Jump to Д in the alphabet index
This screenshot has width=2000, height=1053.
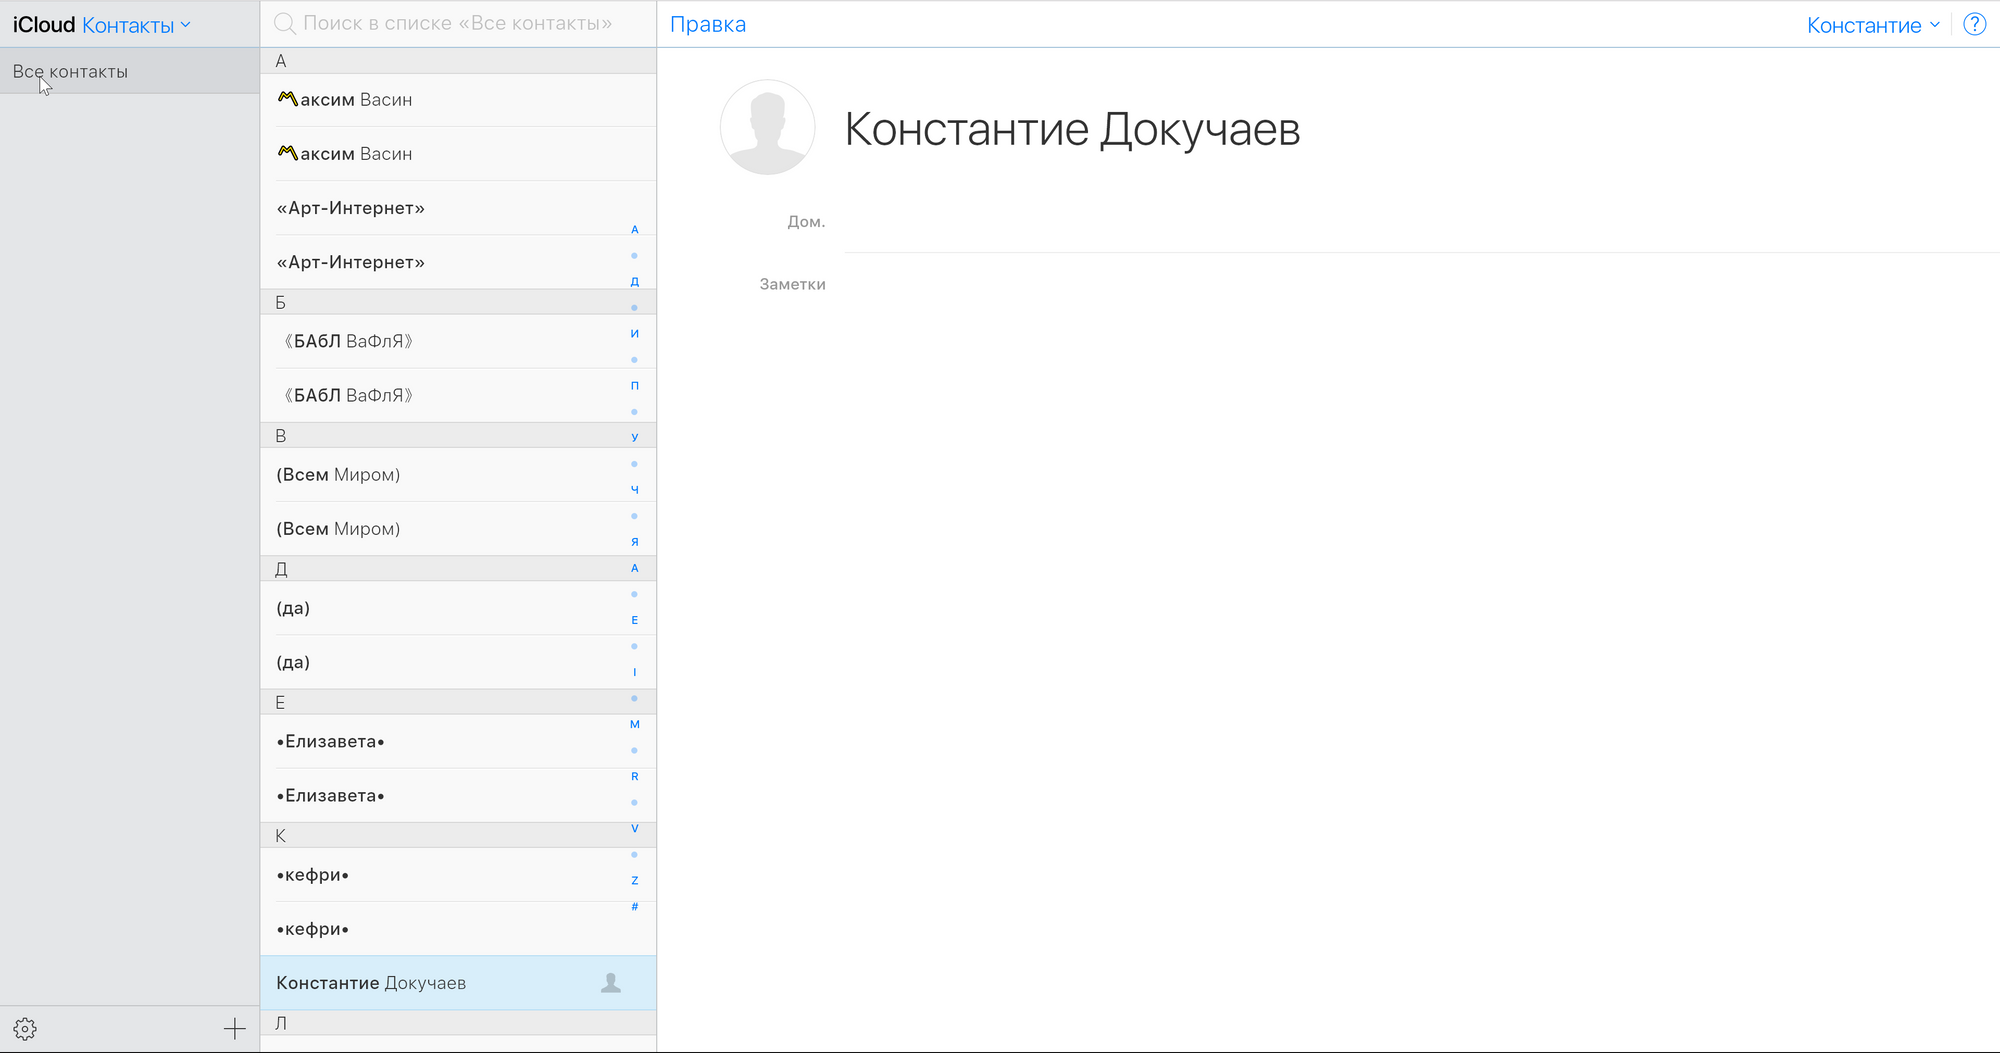[x=634, y=282]
